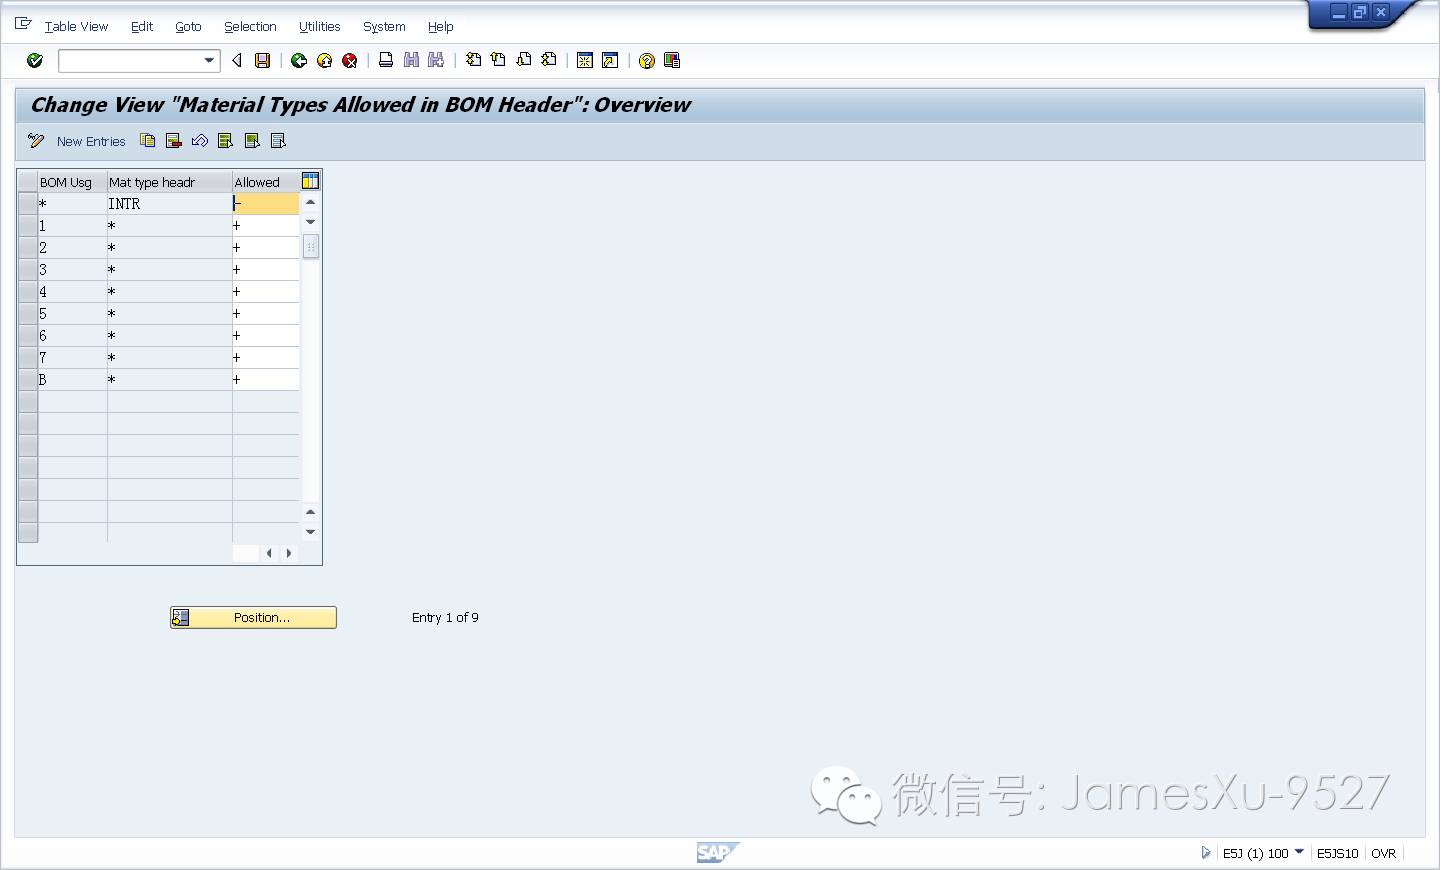The image size is (1440, 870).
Task: Open the Edit menu
Action: [x=142, y=27]
